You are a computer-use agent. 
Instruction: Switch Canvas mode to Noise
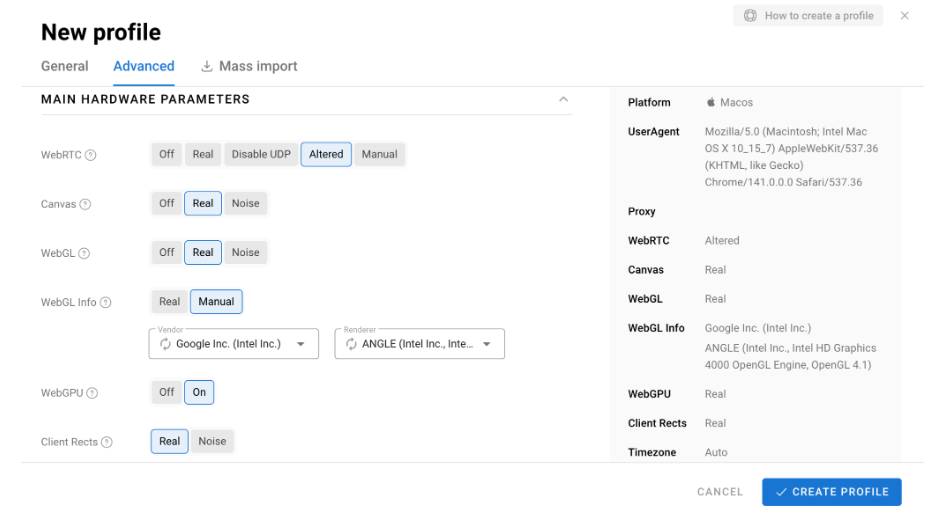245,204
